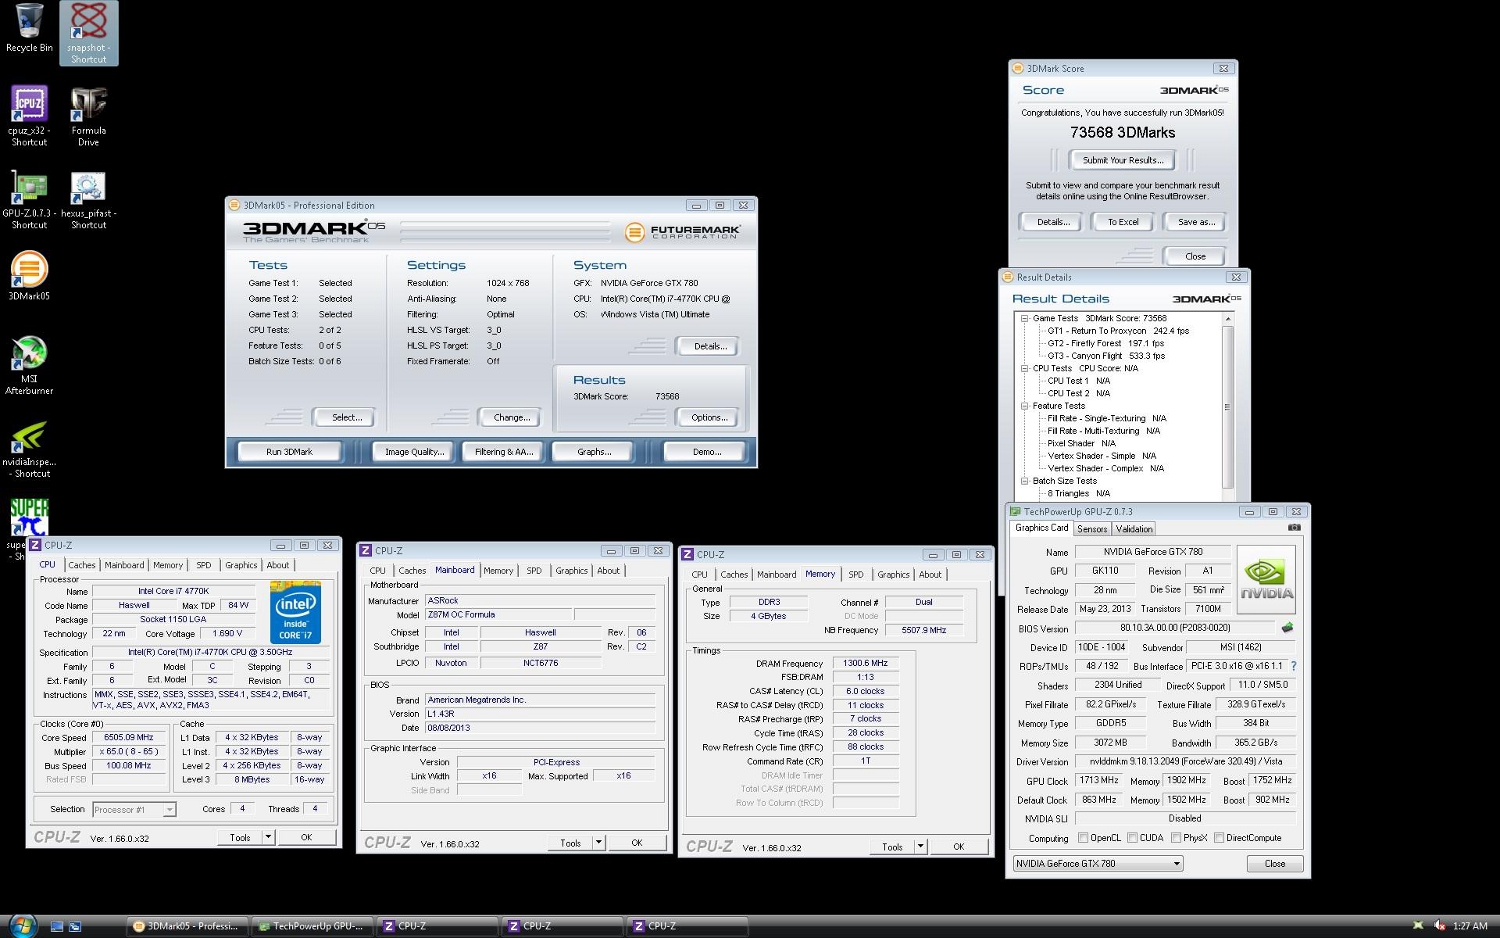Click the BIOS save chip icon in GPU-Z
Screen dimensions: 1500x938
pos(1287,628)
